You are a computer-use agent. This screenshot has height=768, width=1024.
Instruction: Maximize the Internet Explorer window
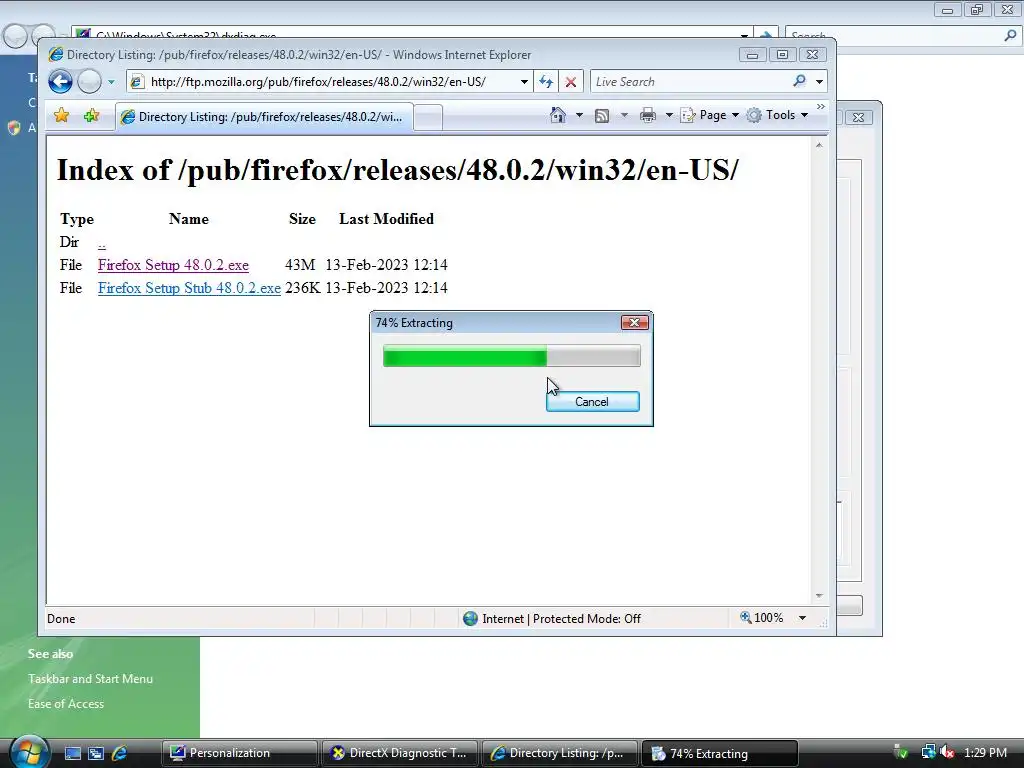(x=782, y=55)
